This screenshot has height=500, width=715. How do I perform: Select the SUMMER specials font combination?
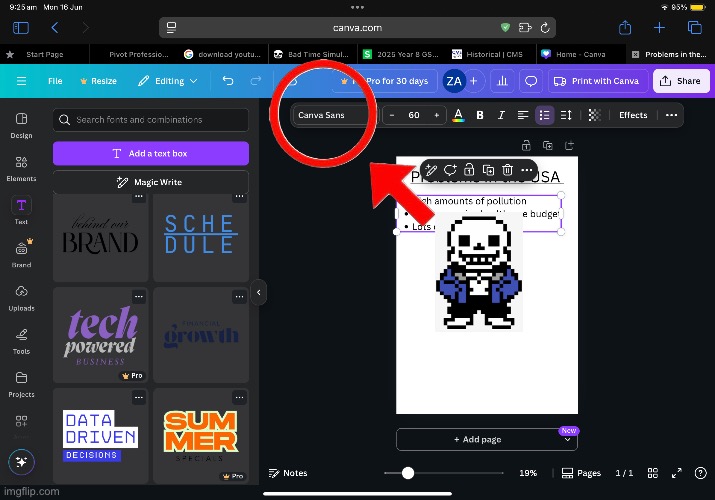coord(201,436)
